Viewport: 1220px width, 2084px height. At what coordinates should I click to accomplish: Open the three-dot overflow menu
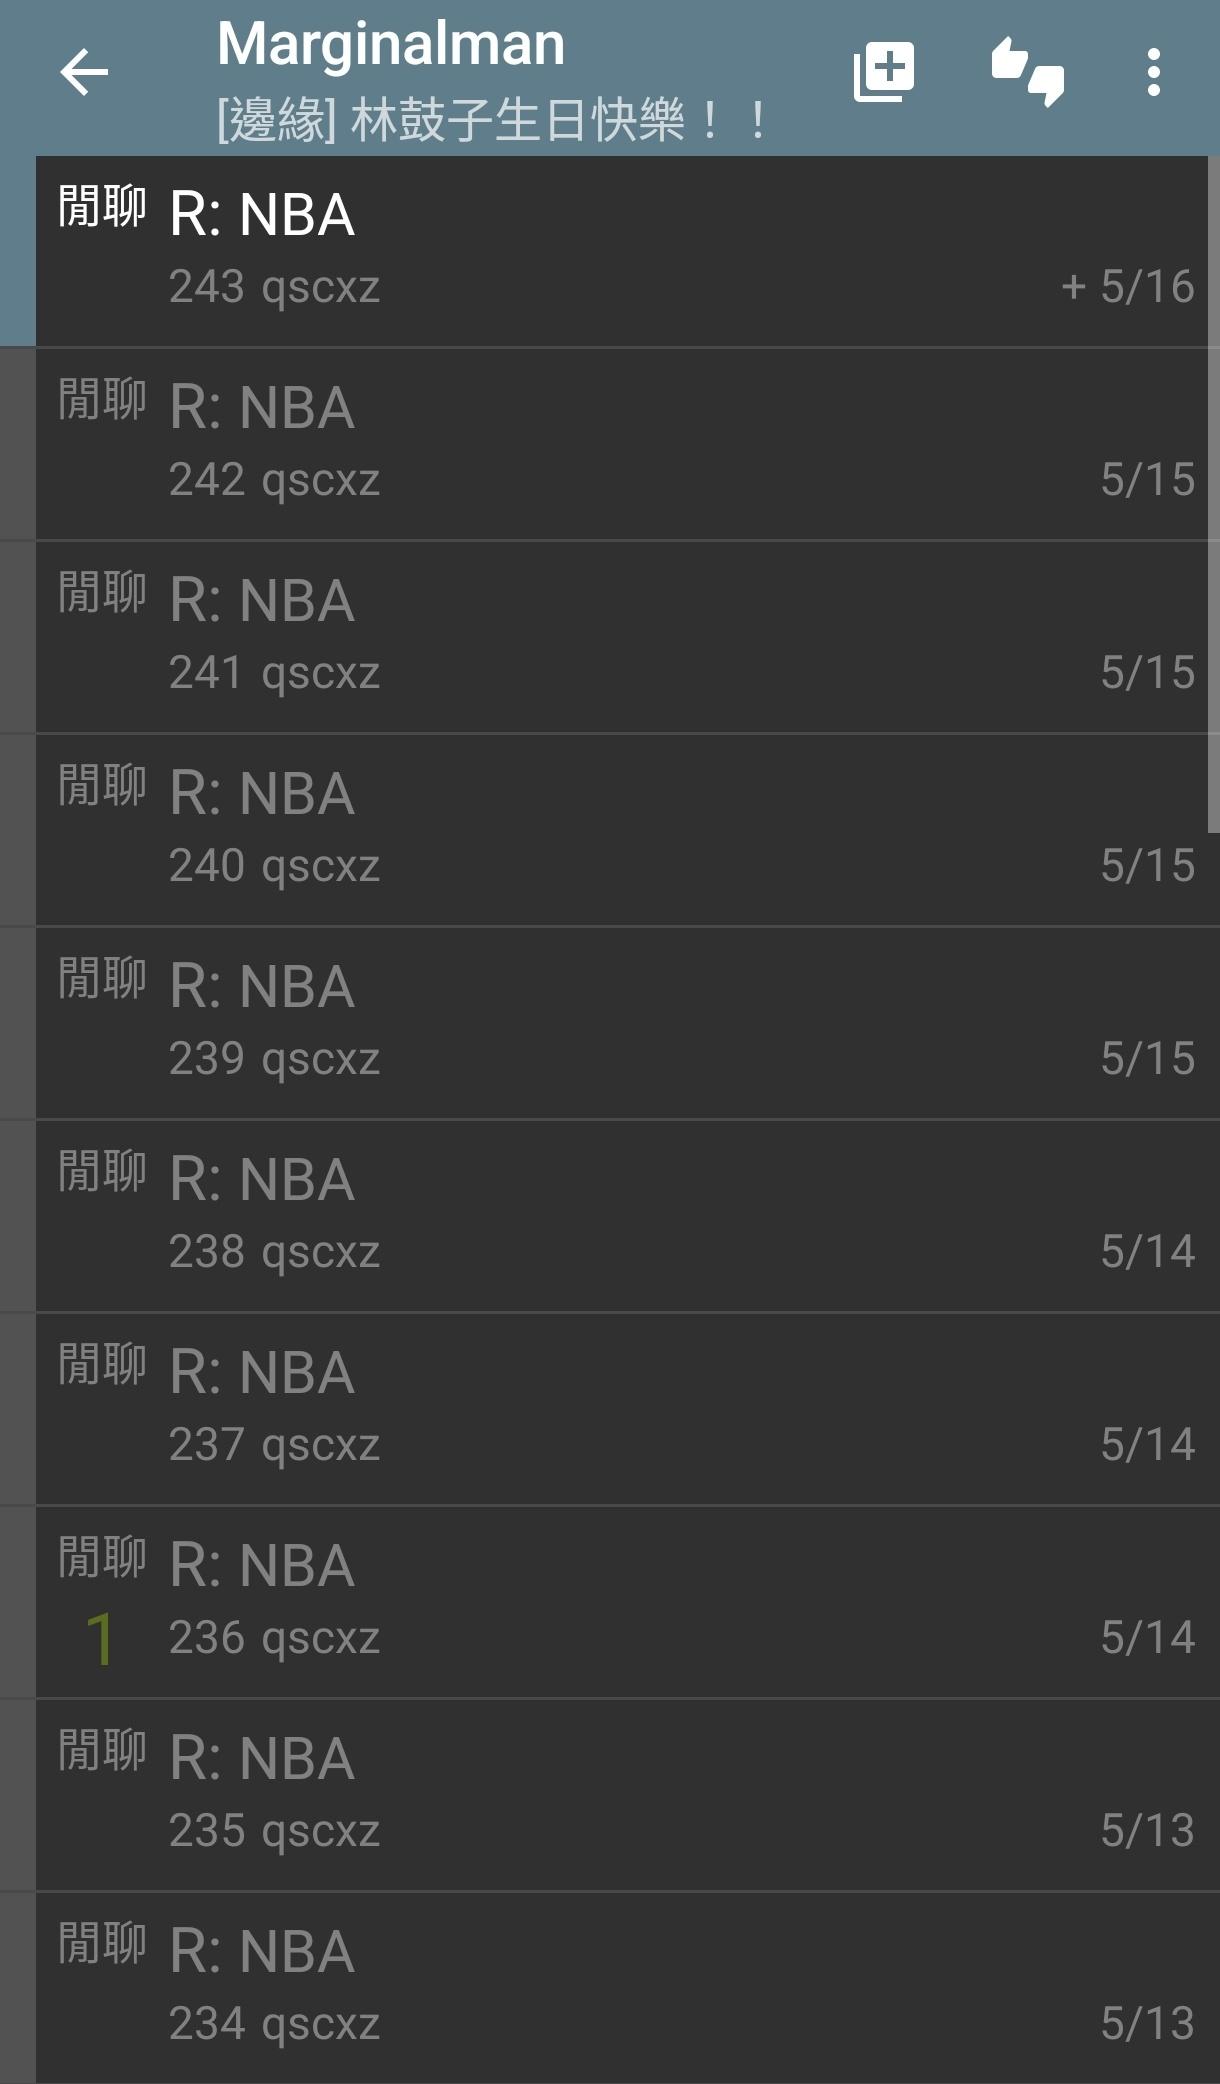1154,72
